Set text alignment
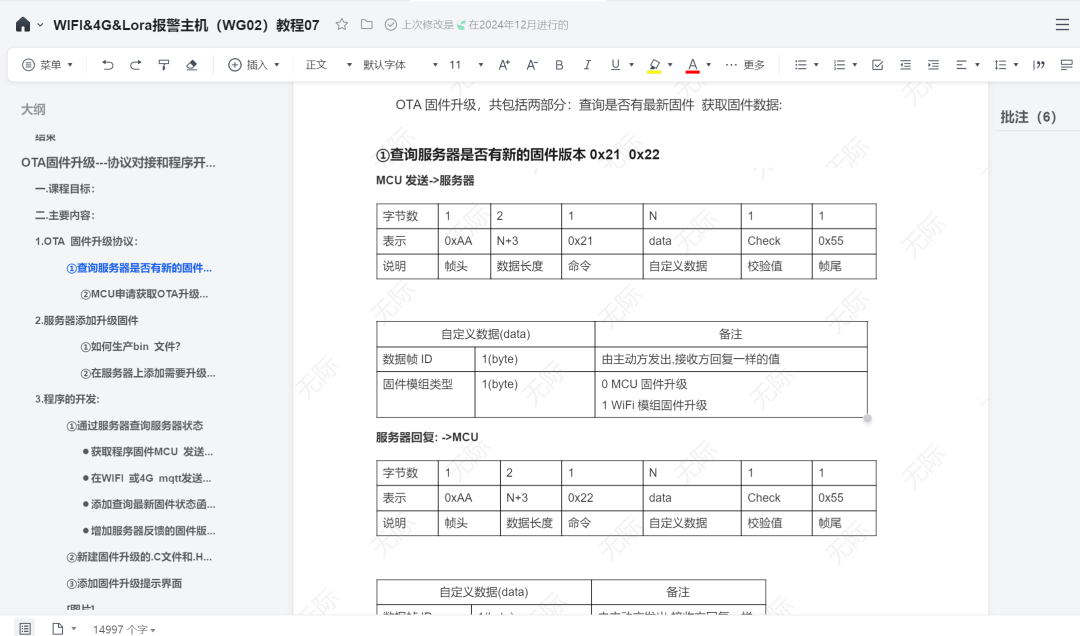1080x636 pixels. pyautogui.click(x=962, y=65)
